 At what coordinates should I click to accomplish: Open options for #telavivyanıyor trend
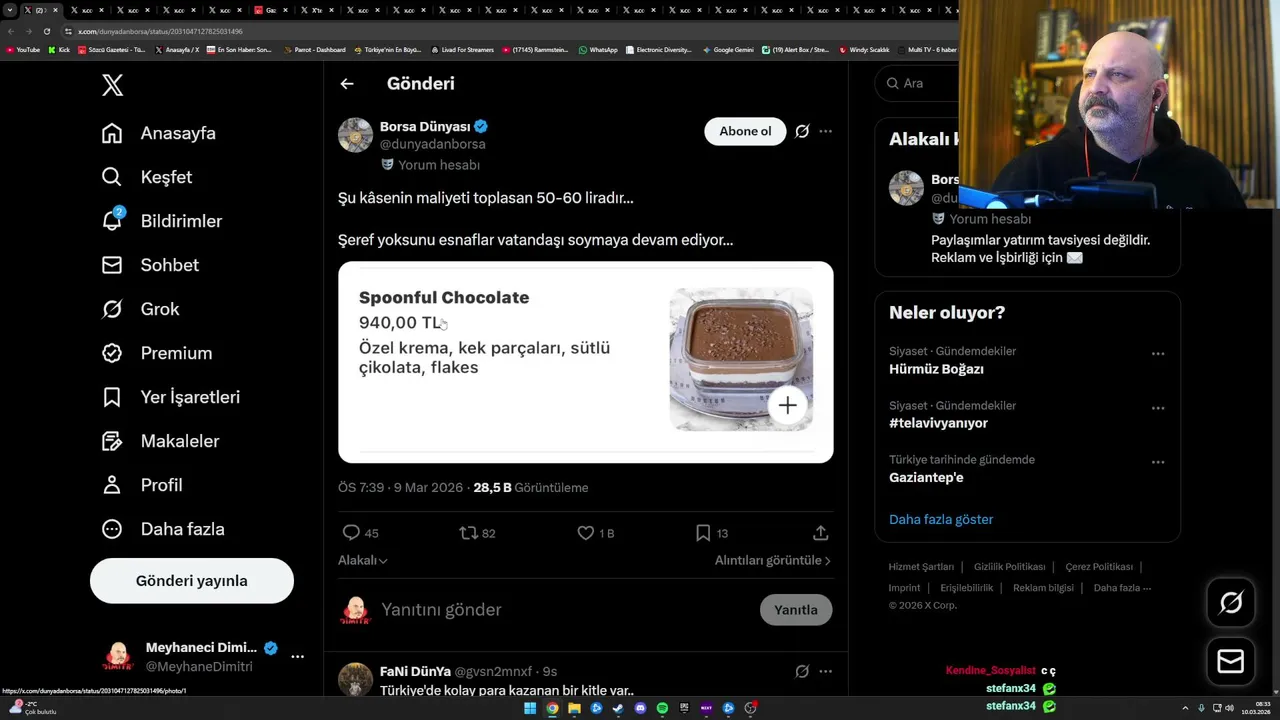click(x=1158, y=408)
